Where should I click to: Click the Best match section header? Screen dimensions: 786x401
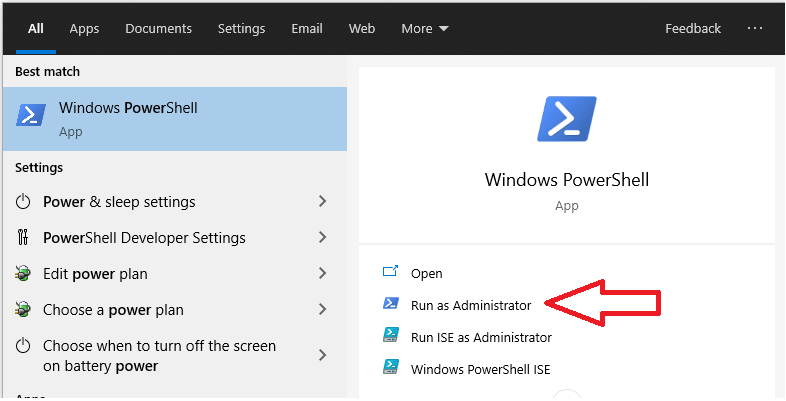click(47, 72)
